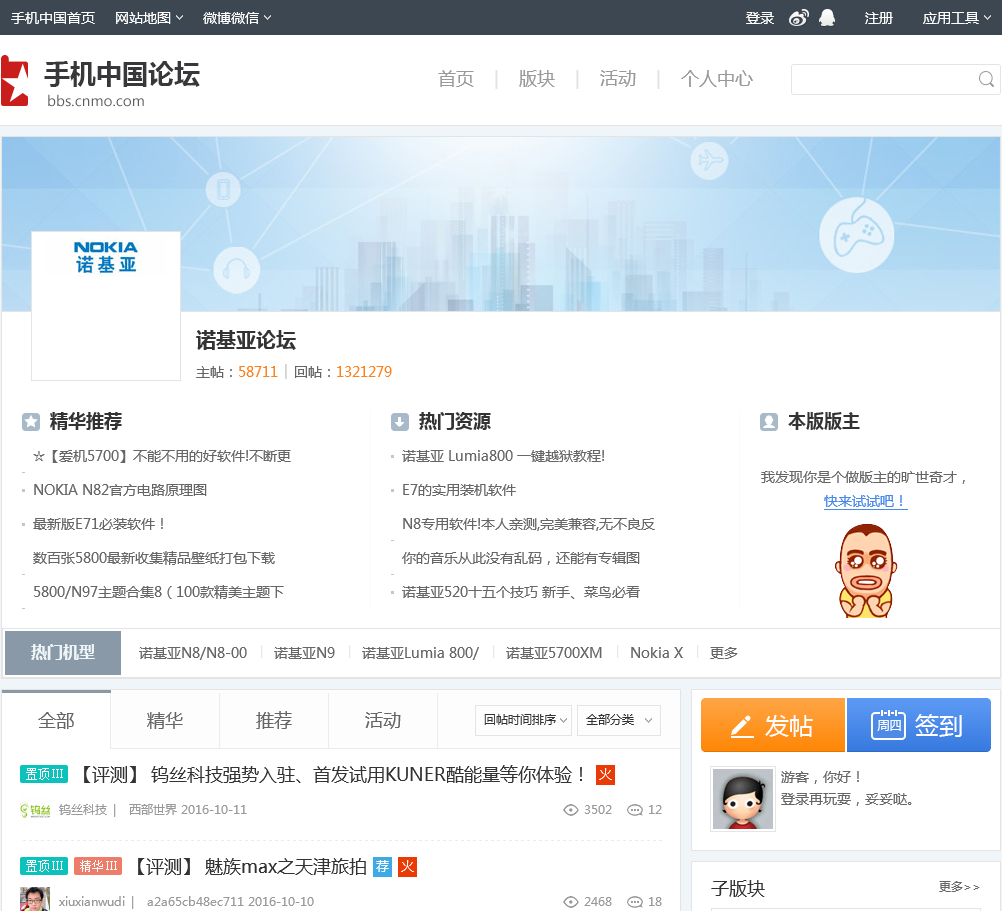Click the 荐 recommend badge on 魅族max post
The height and width of the screenshot is (911, 1002).
pyautogui.click(x=382, y=867)
